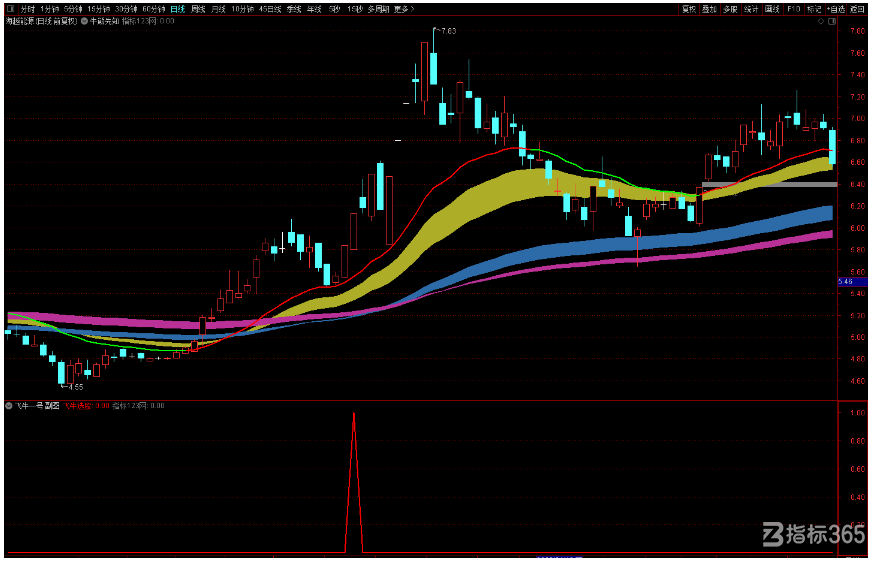Click the 叠加 overlay button
The height and width of the screenshot is (562, 874).
[x=710, y=9]
